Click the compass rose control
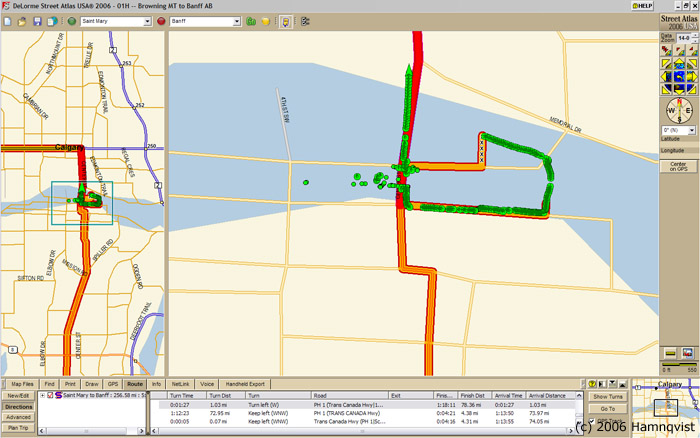This screenshot has height=438, width=700. point(679,110)
